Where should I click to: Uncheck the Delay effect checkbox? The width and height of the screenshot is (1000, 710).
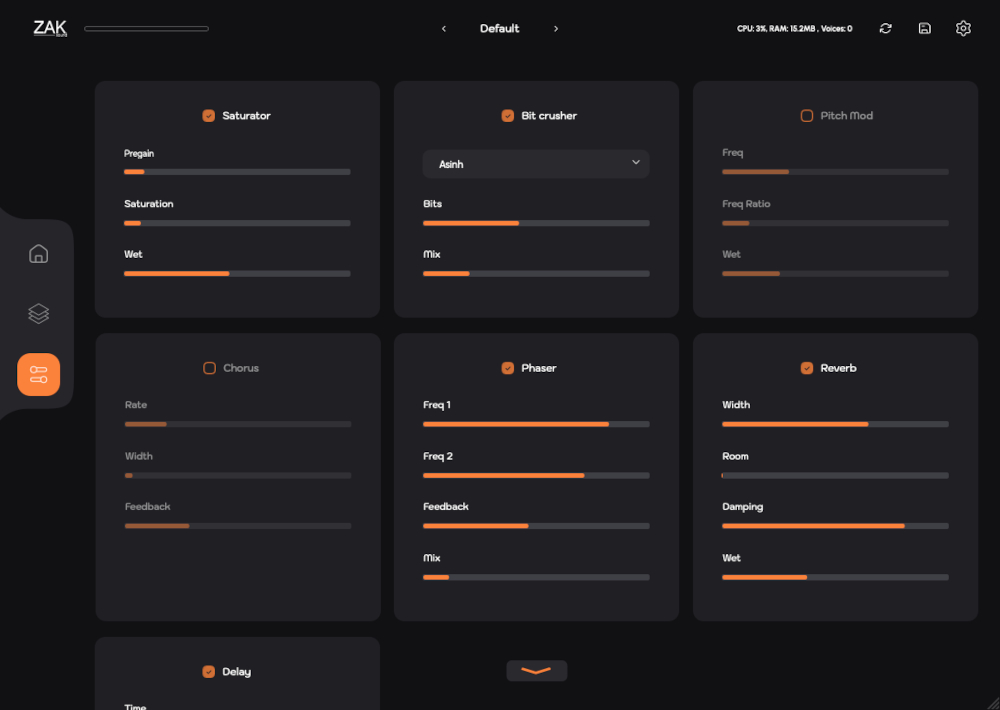[209, 672]
